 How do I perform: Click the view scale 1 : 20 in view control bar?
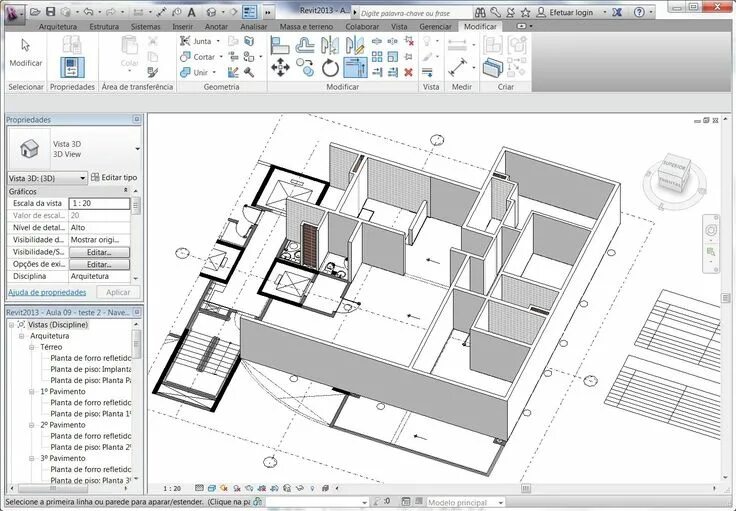coord(172,488)
